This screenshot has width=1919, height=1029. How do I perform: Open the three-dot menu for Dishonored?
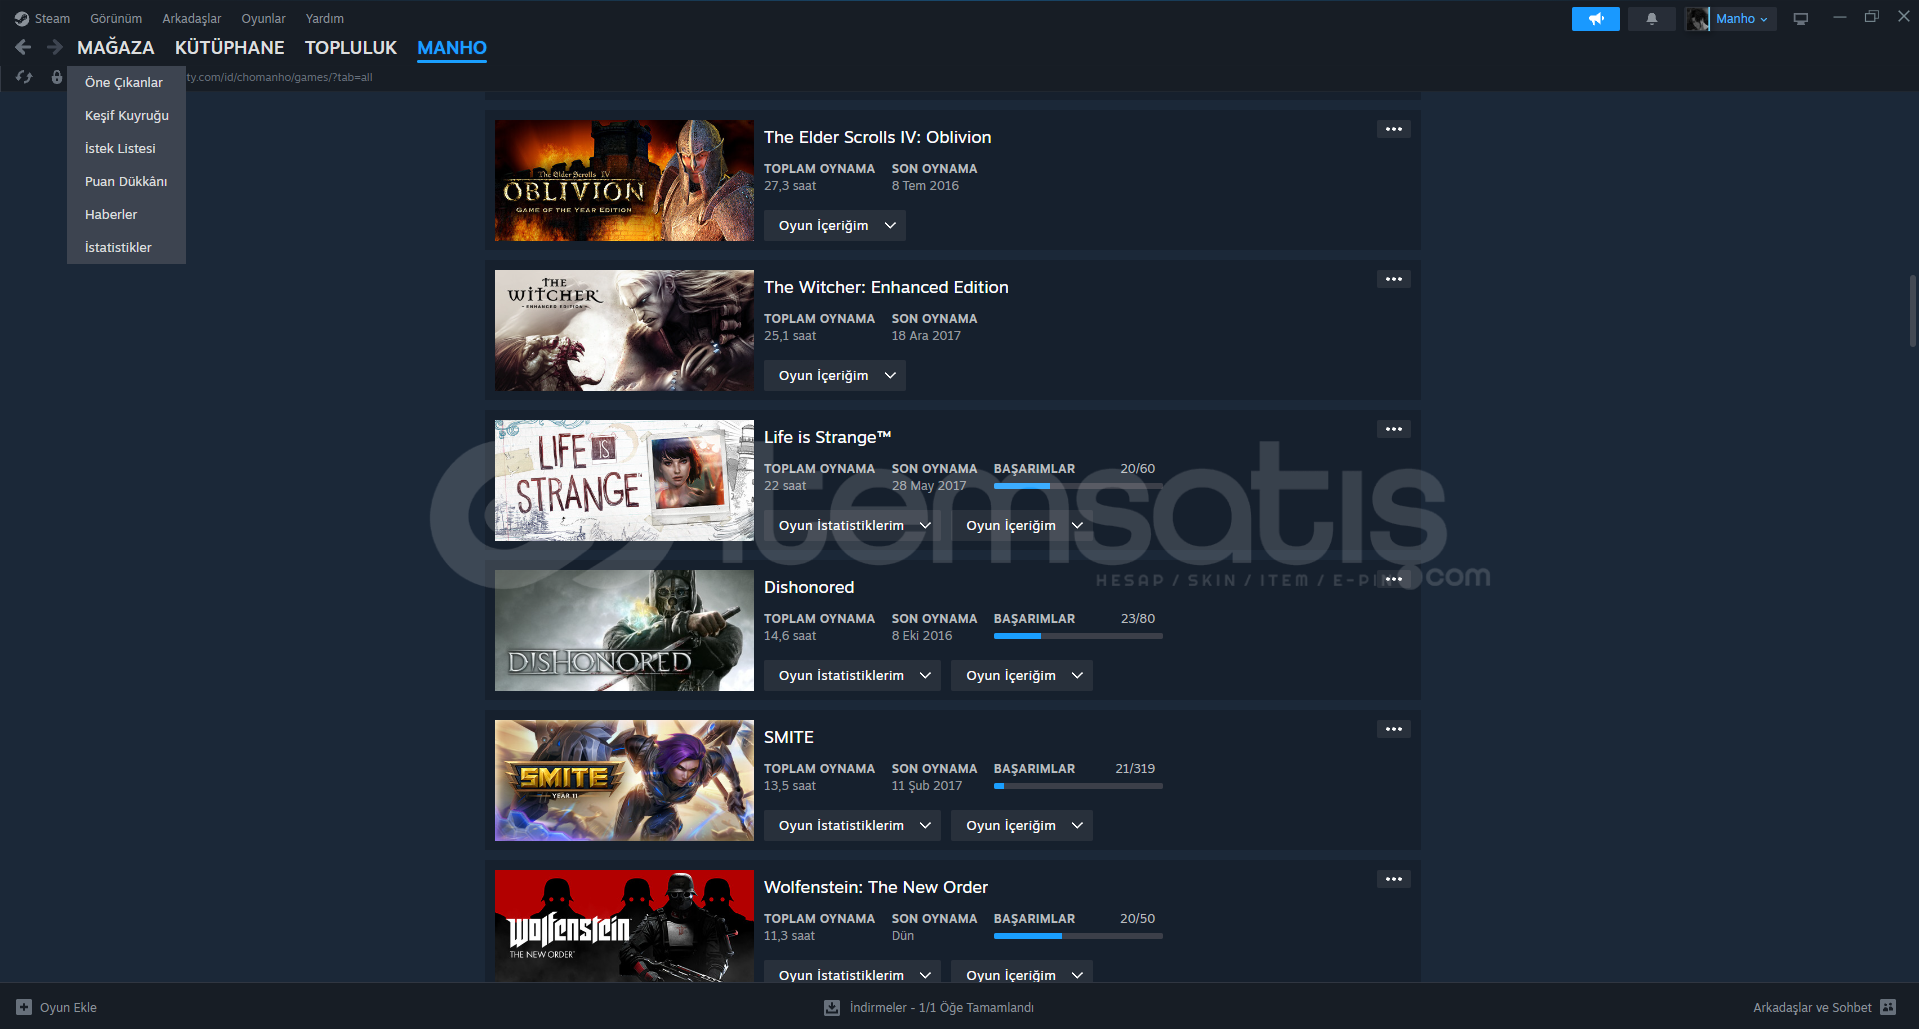click(x=1394, y=579)
